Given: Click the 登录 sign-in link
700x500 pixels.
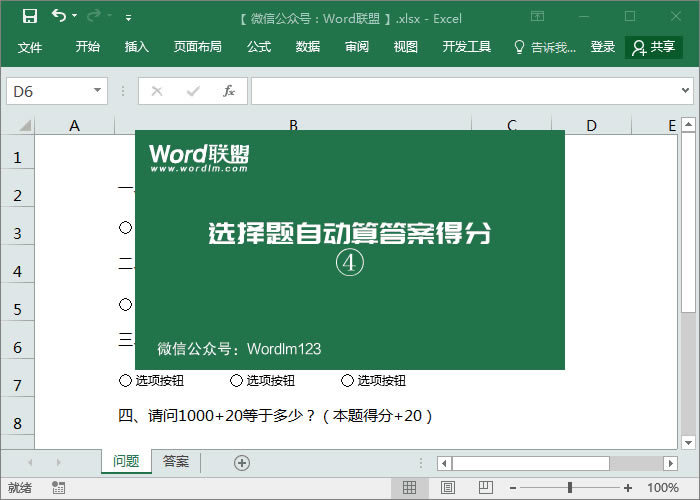Looking at the screenshot, I should (603, 47).
